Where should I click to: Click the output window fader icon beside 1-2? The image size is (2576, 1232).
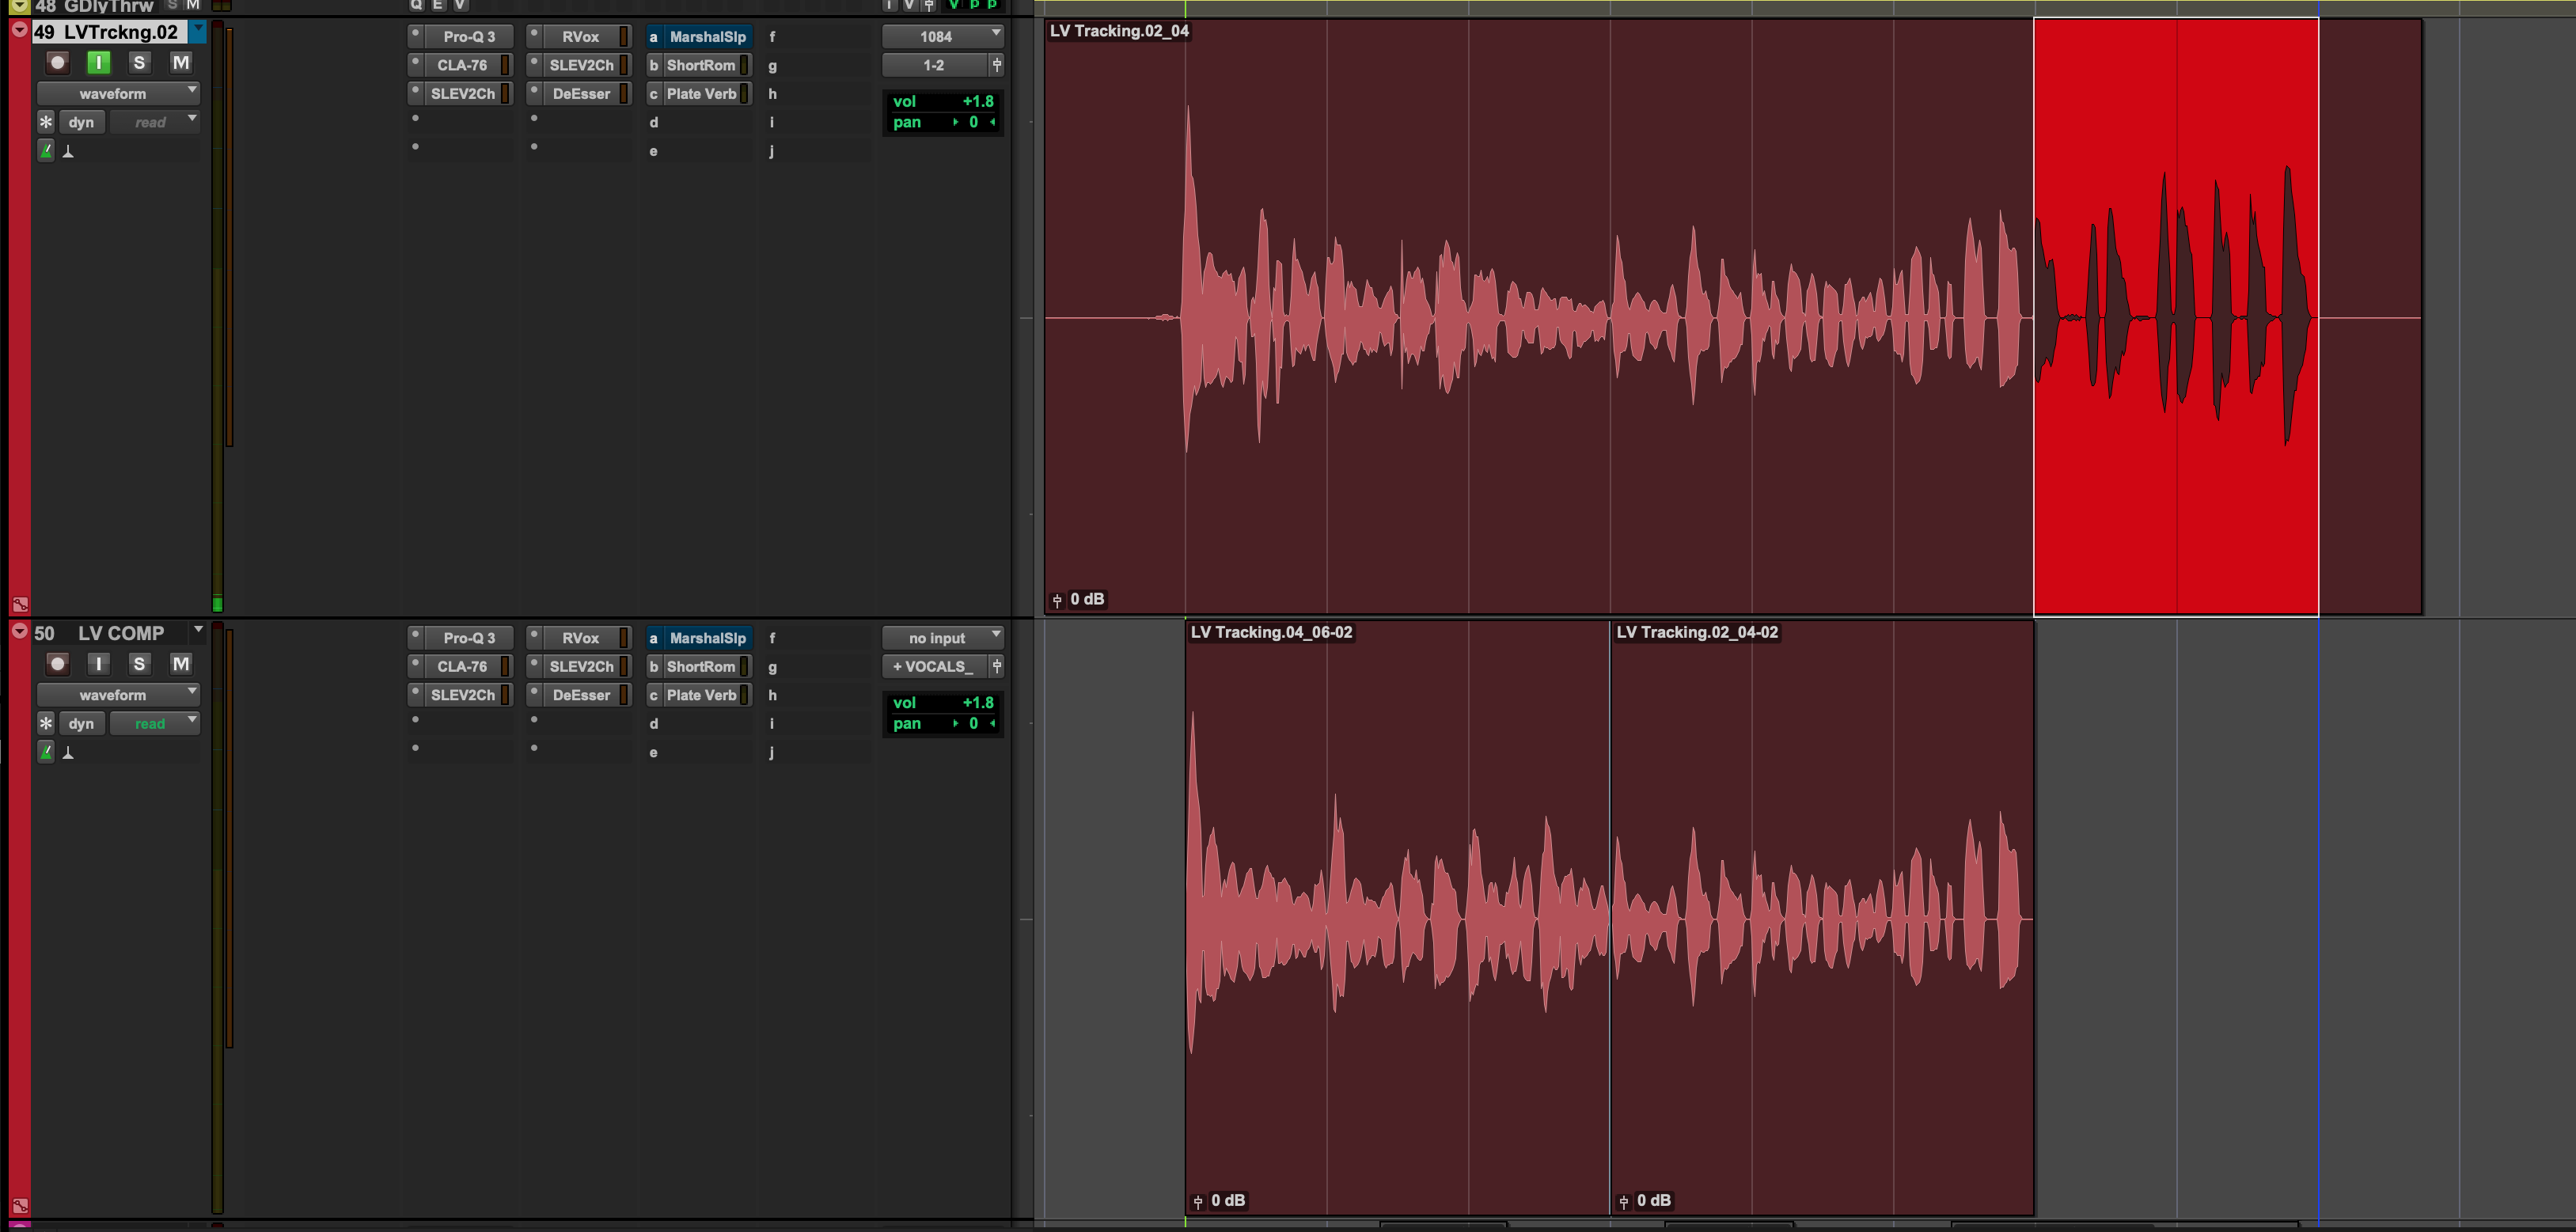[x=996, y=65]
